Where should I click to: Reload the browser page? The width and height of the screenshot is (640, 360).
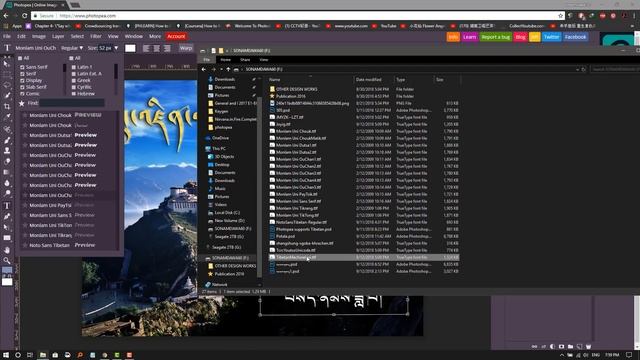click(24, 16)
